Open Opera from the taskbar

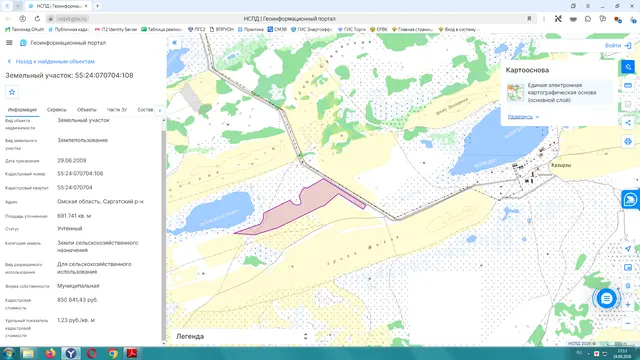click(91, 353)
